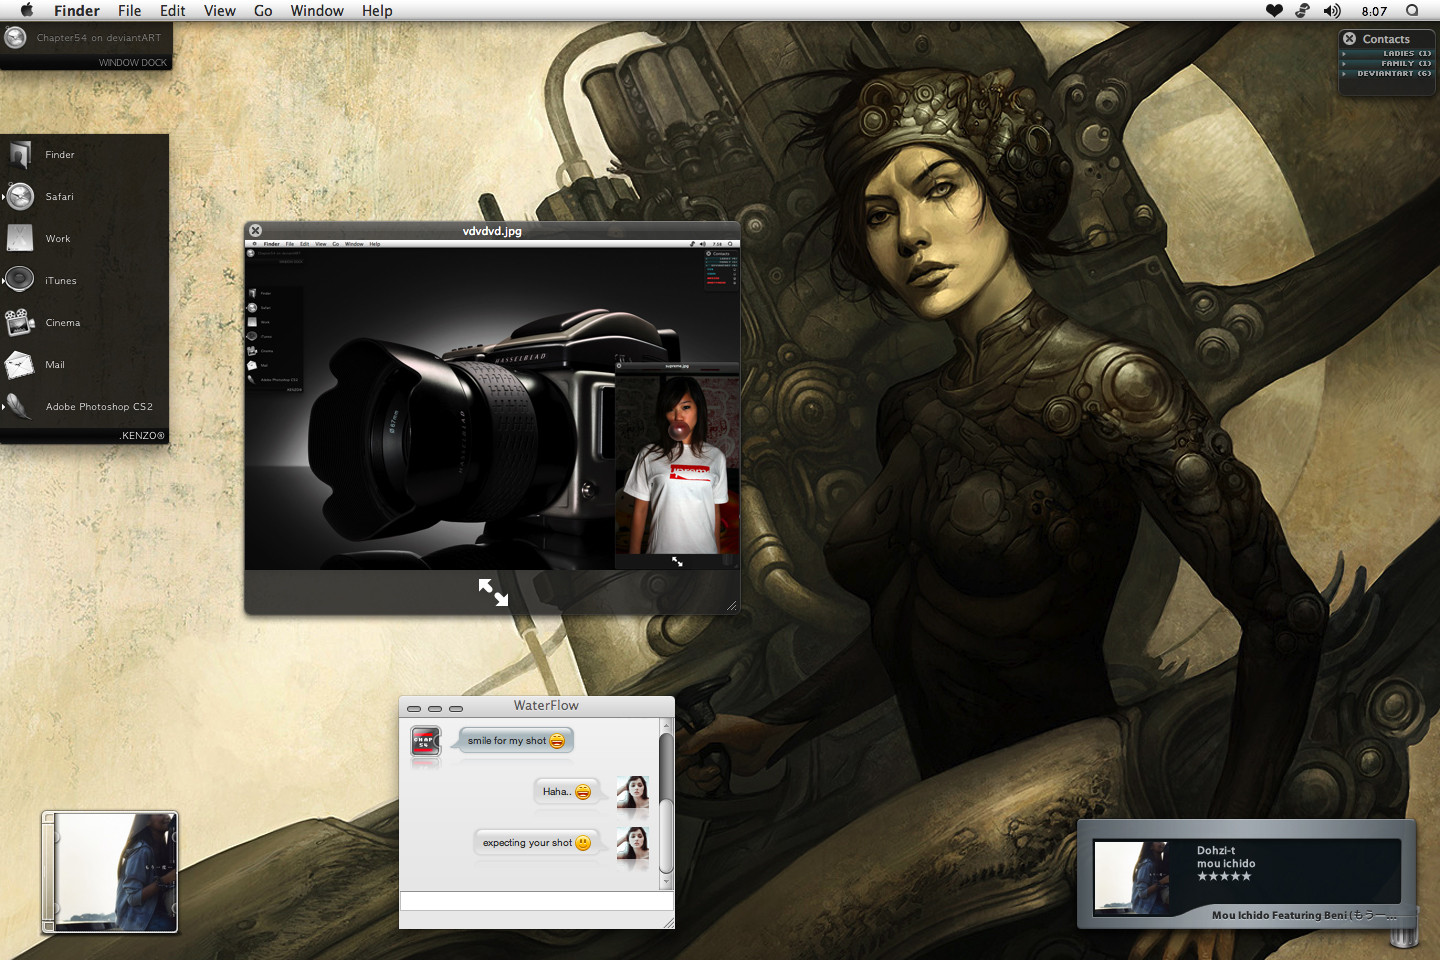This screenshot has height=960, width=1440.
Task: Open the Cinema dock icon
Action: point(20,322)
